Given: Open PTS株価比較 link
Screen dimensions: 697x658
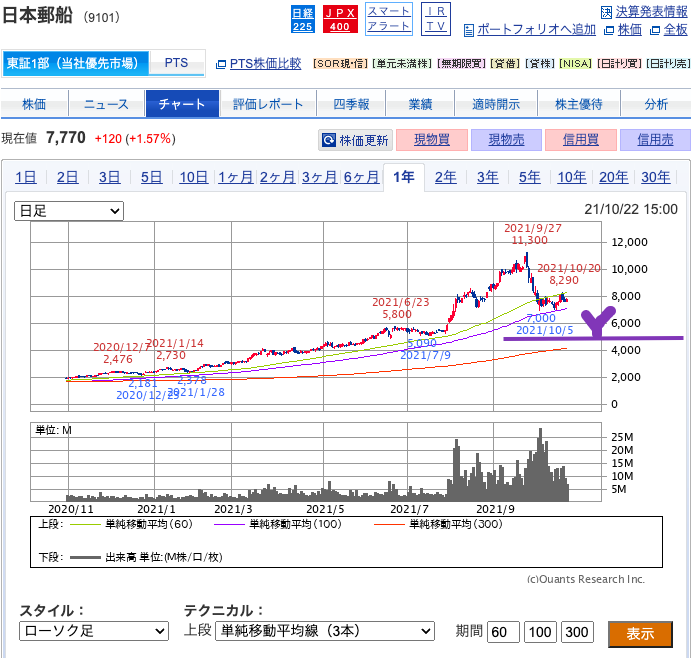Looking at the screenshot, I should [x=265, y=64].
